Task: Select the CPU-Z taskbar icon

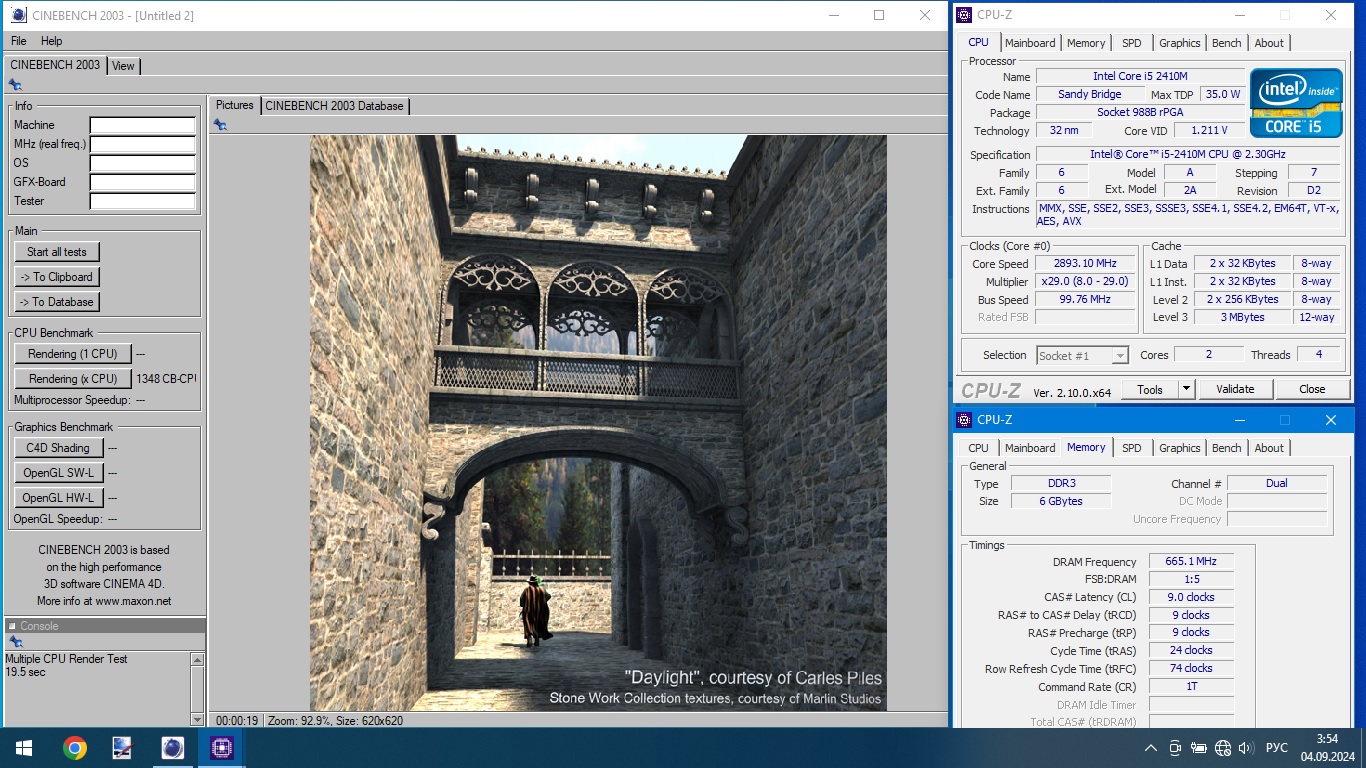Action: coord(221,748)
